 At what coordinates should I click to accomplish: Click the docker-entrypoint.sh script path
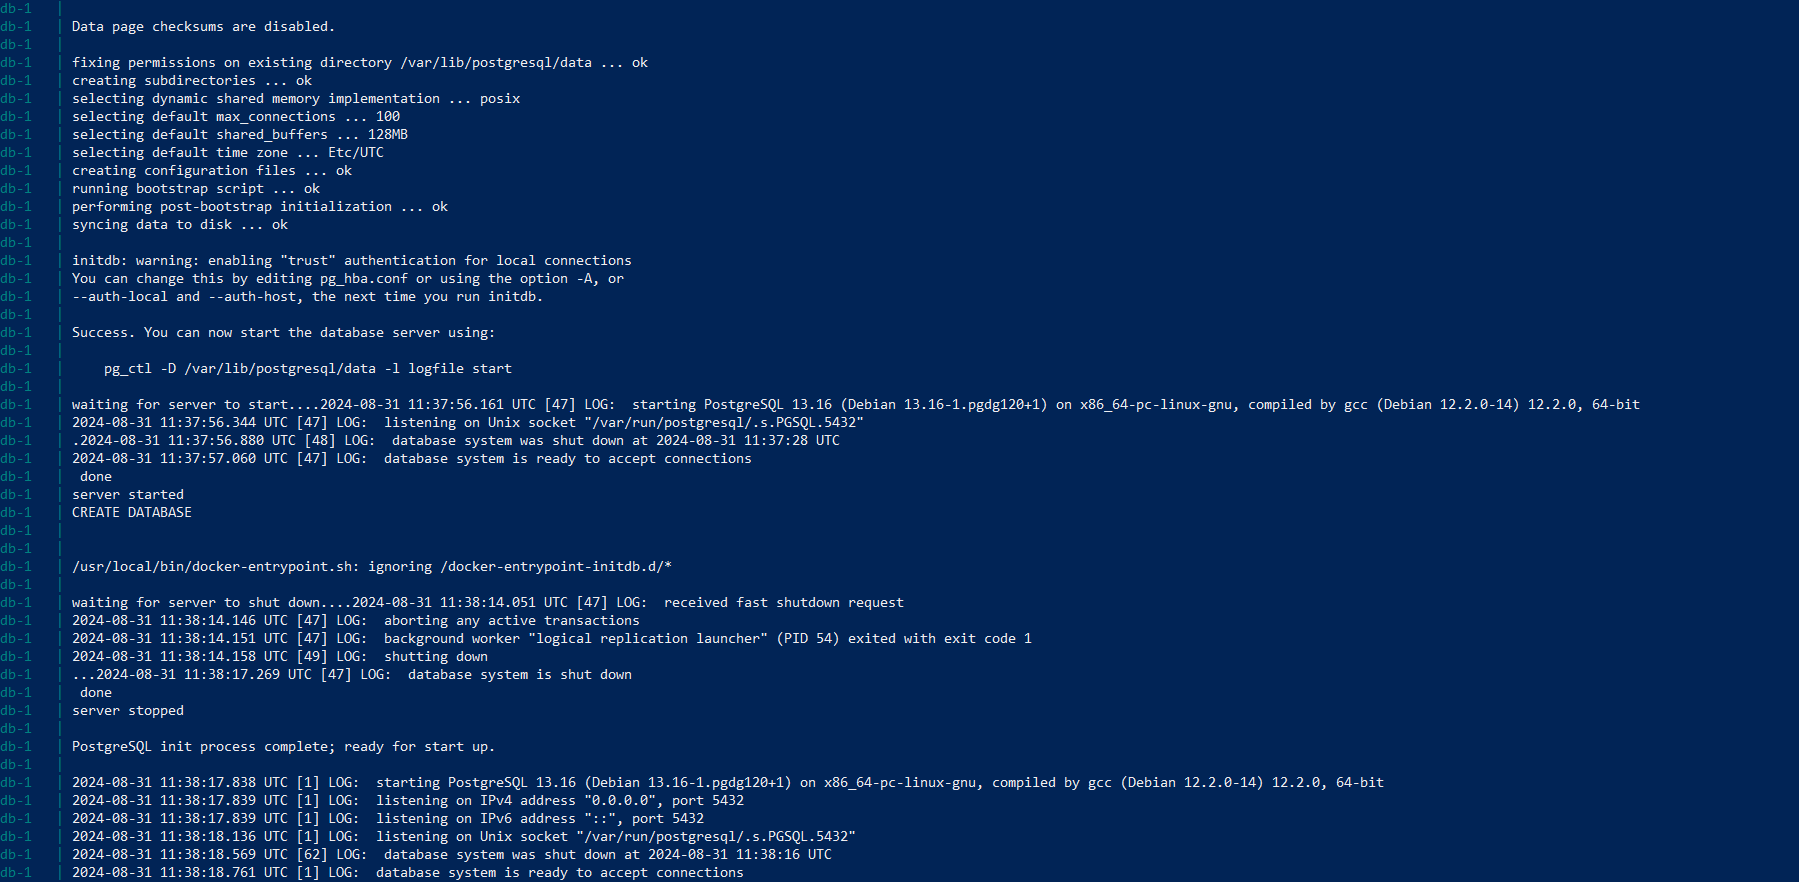pyautogui.click(x=215, y=567)
